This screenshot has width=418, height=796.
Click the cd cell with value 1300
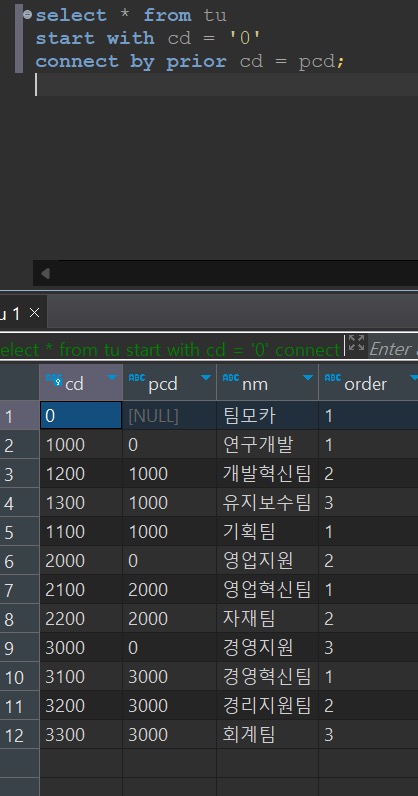point(81,503)
